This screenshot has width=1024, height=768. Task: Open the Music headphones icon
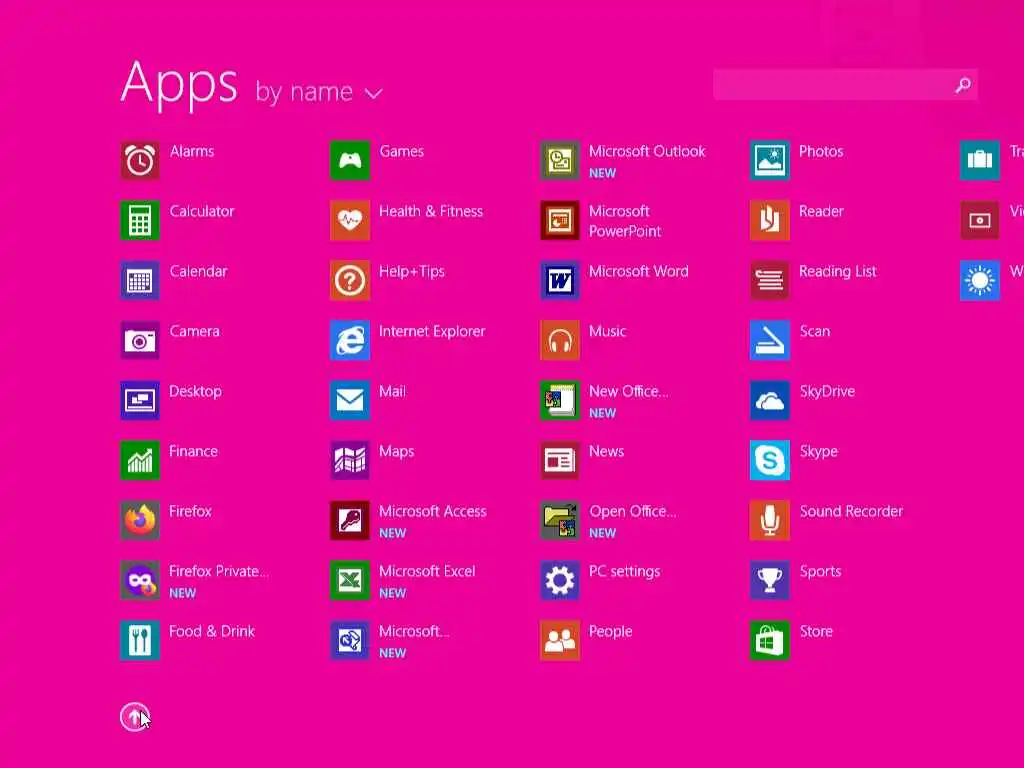(560, 340)
